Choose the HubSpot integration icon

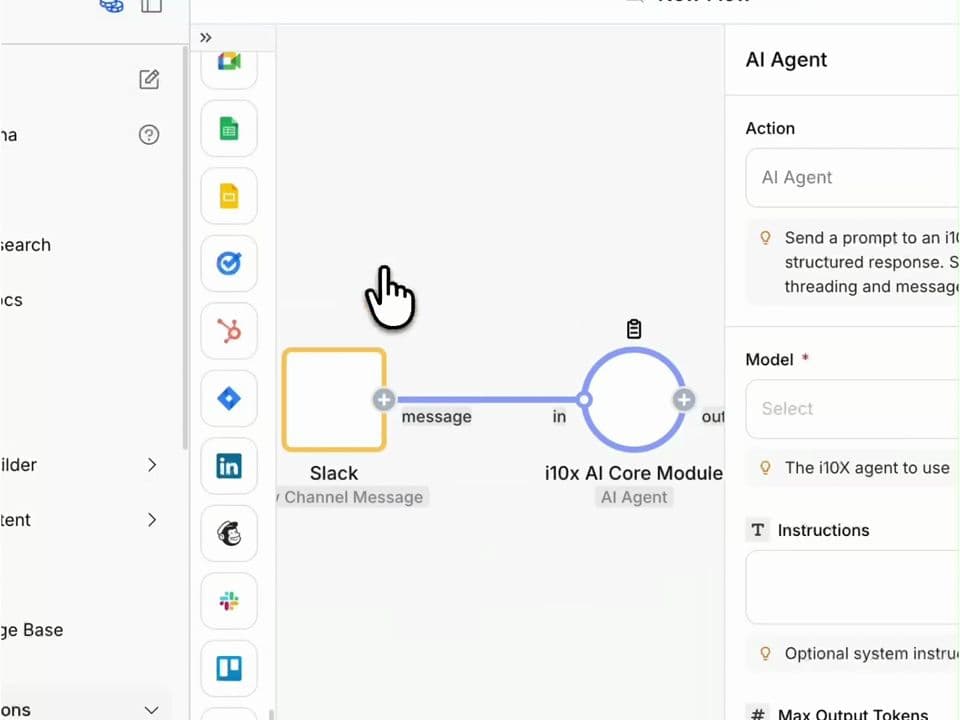click(229, 331)
